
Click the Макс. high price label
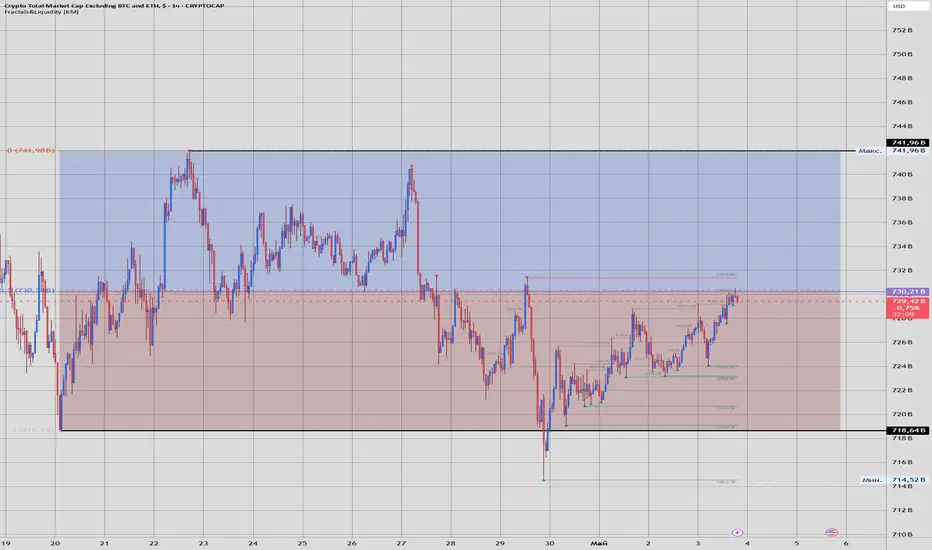coord(870,151)
